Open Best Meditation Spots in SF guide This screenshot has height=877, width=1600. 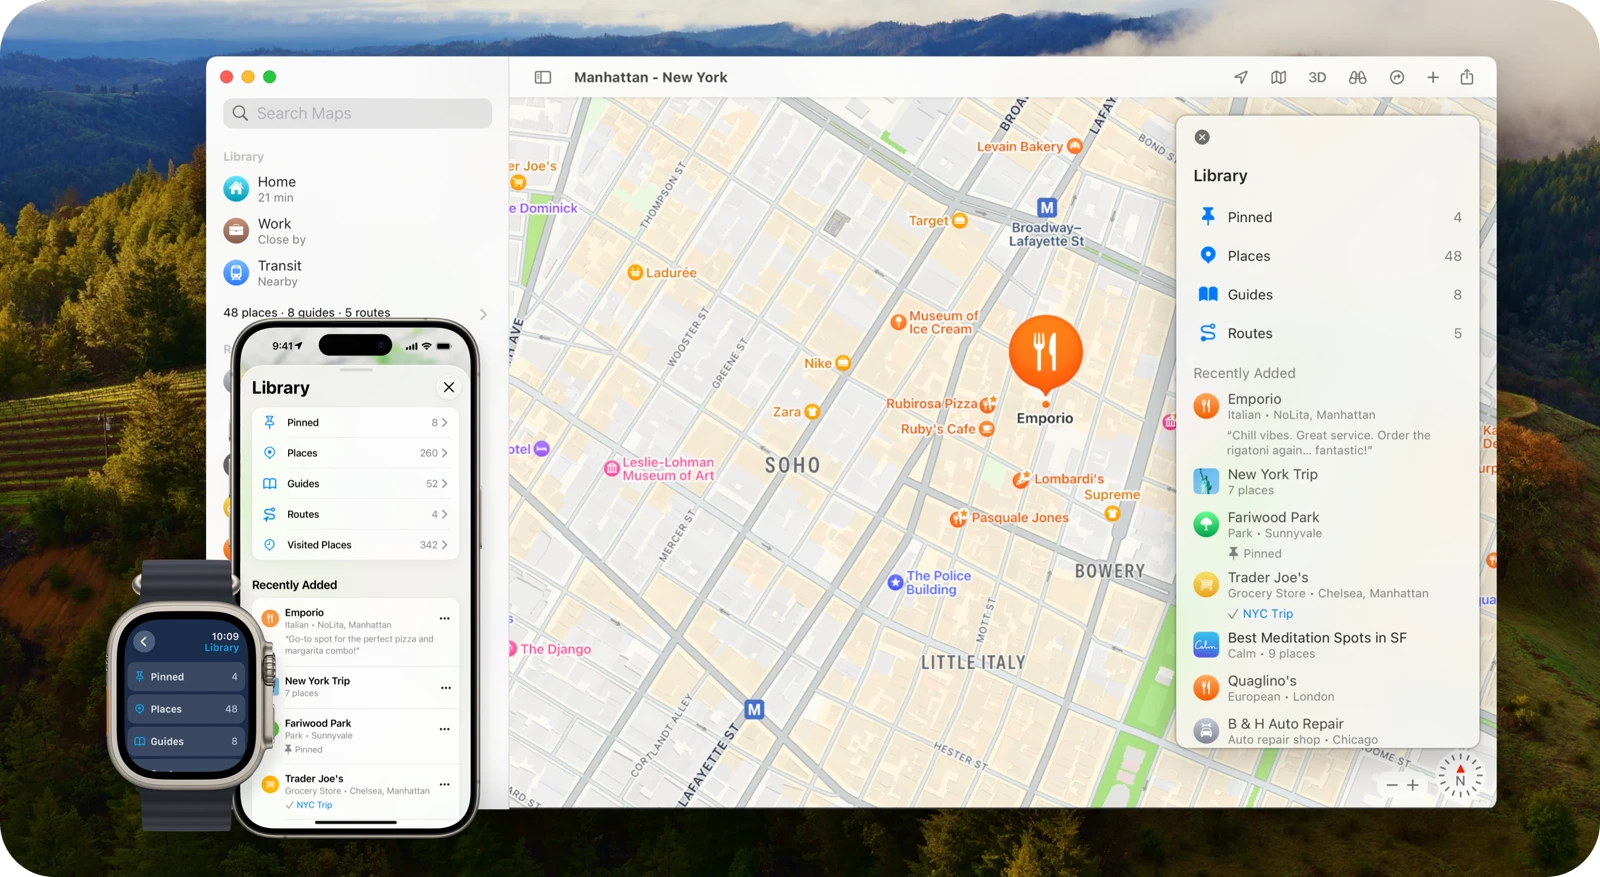pyautogui.click(x=1328, y=645)
